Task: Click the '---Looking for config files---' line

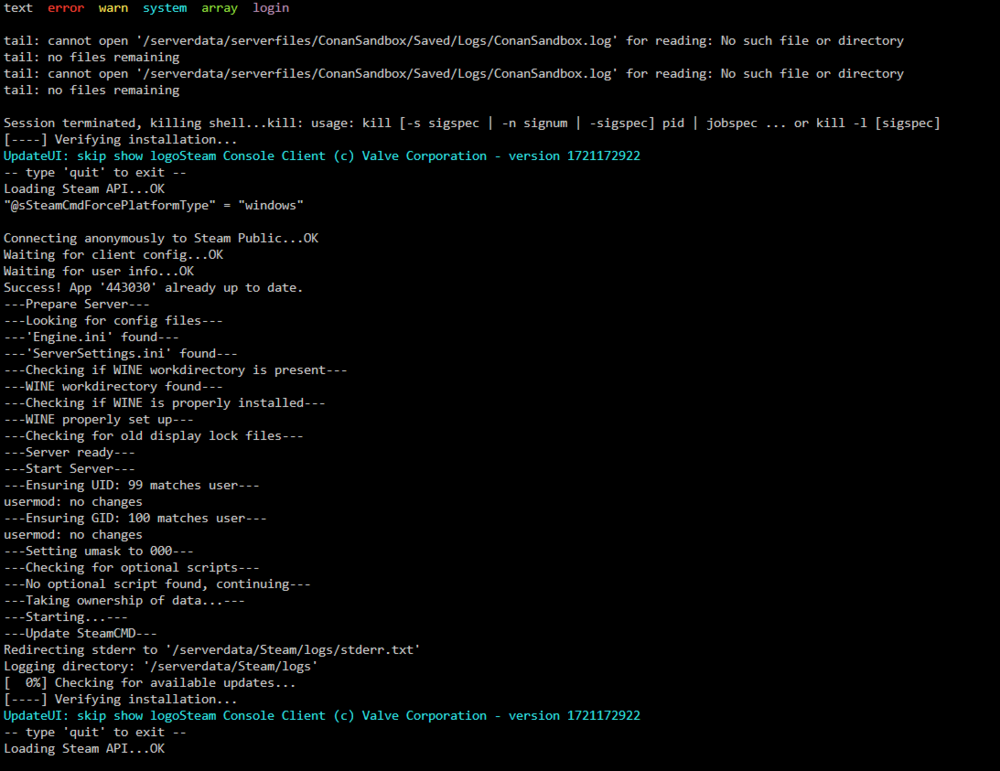Action: (114, 321)
